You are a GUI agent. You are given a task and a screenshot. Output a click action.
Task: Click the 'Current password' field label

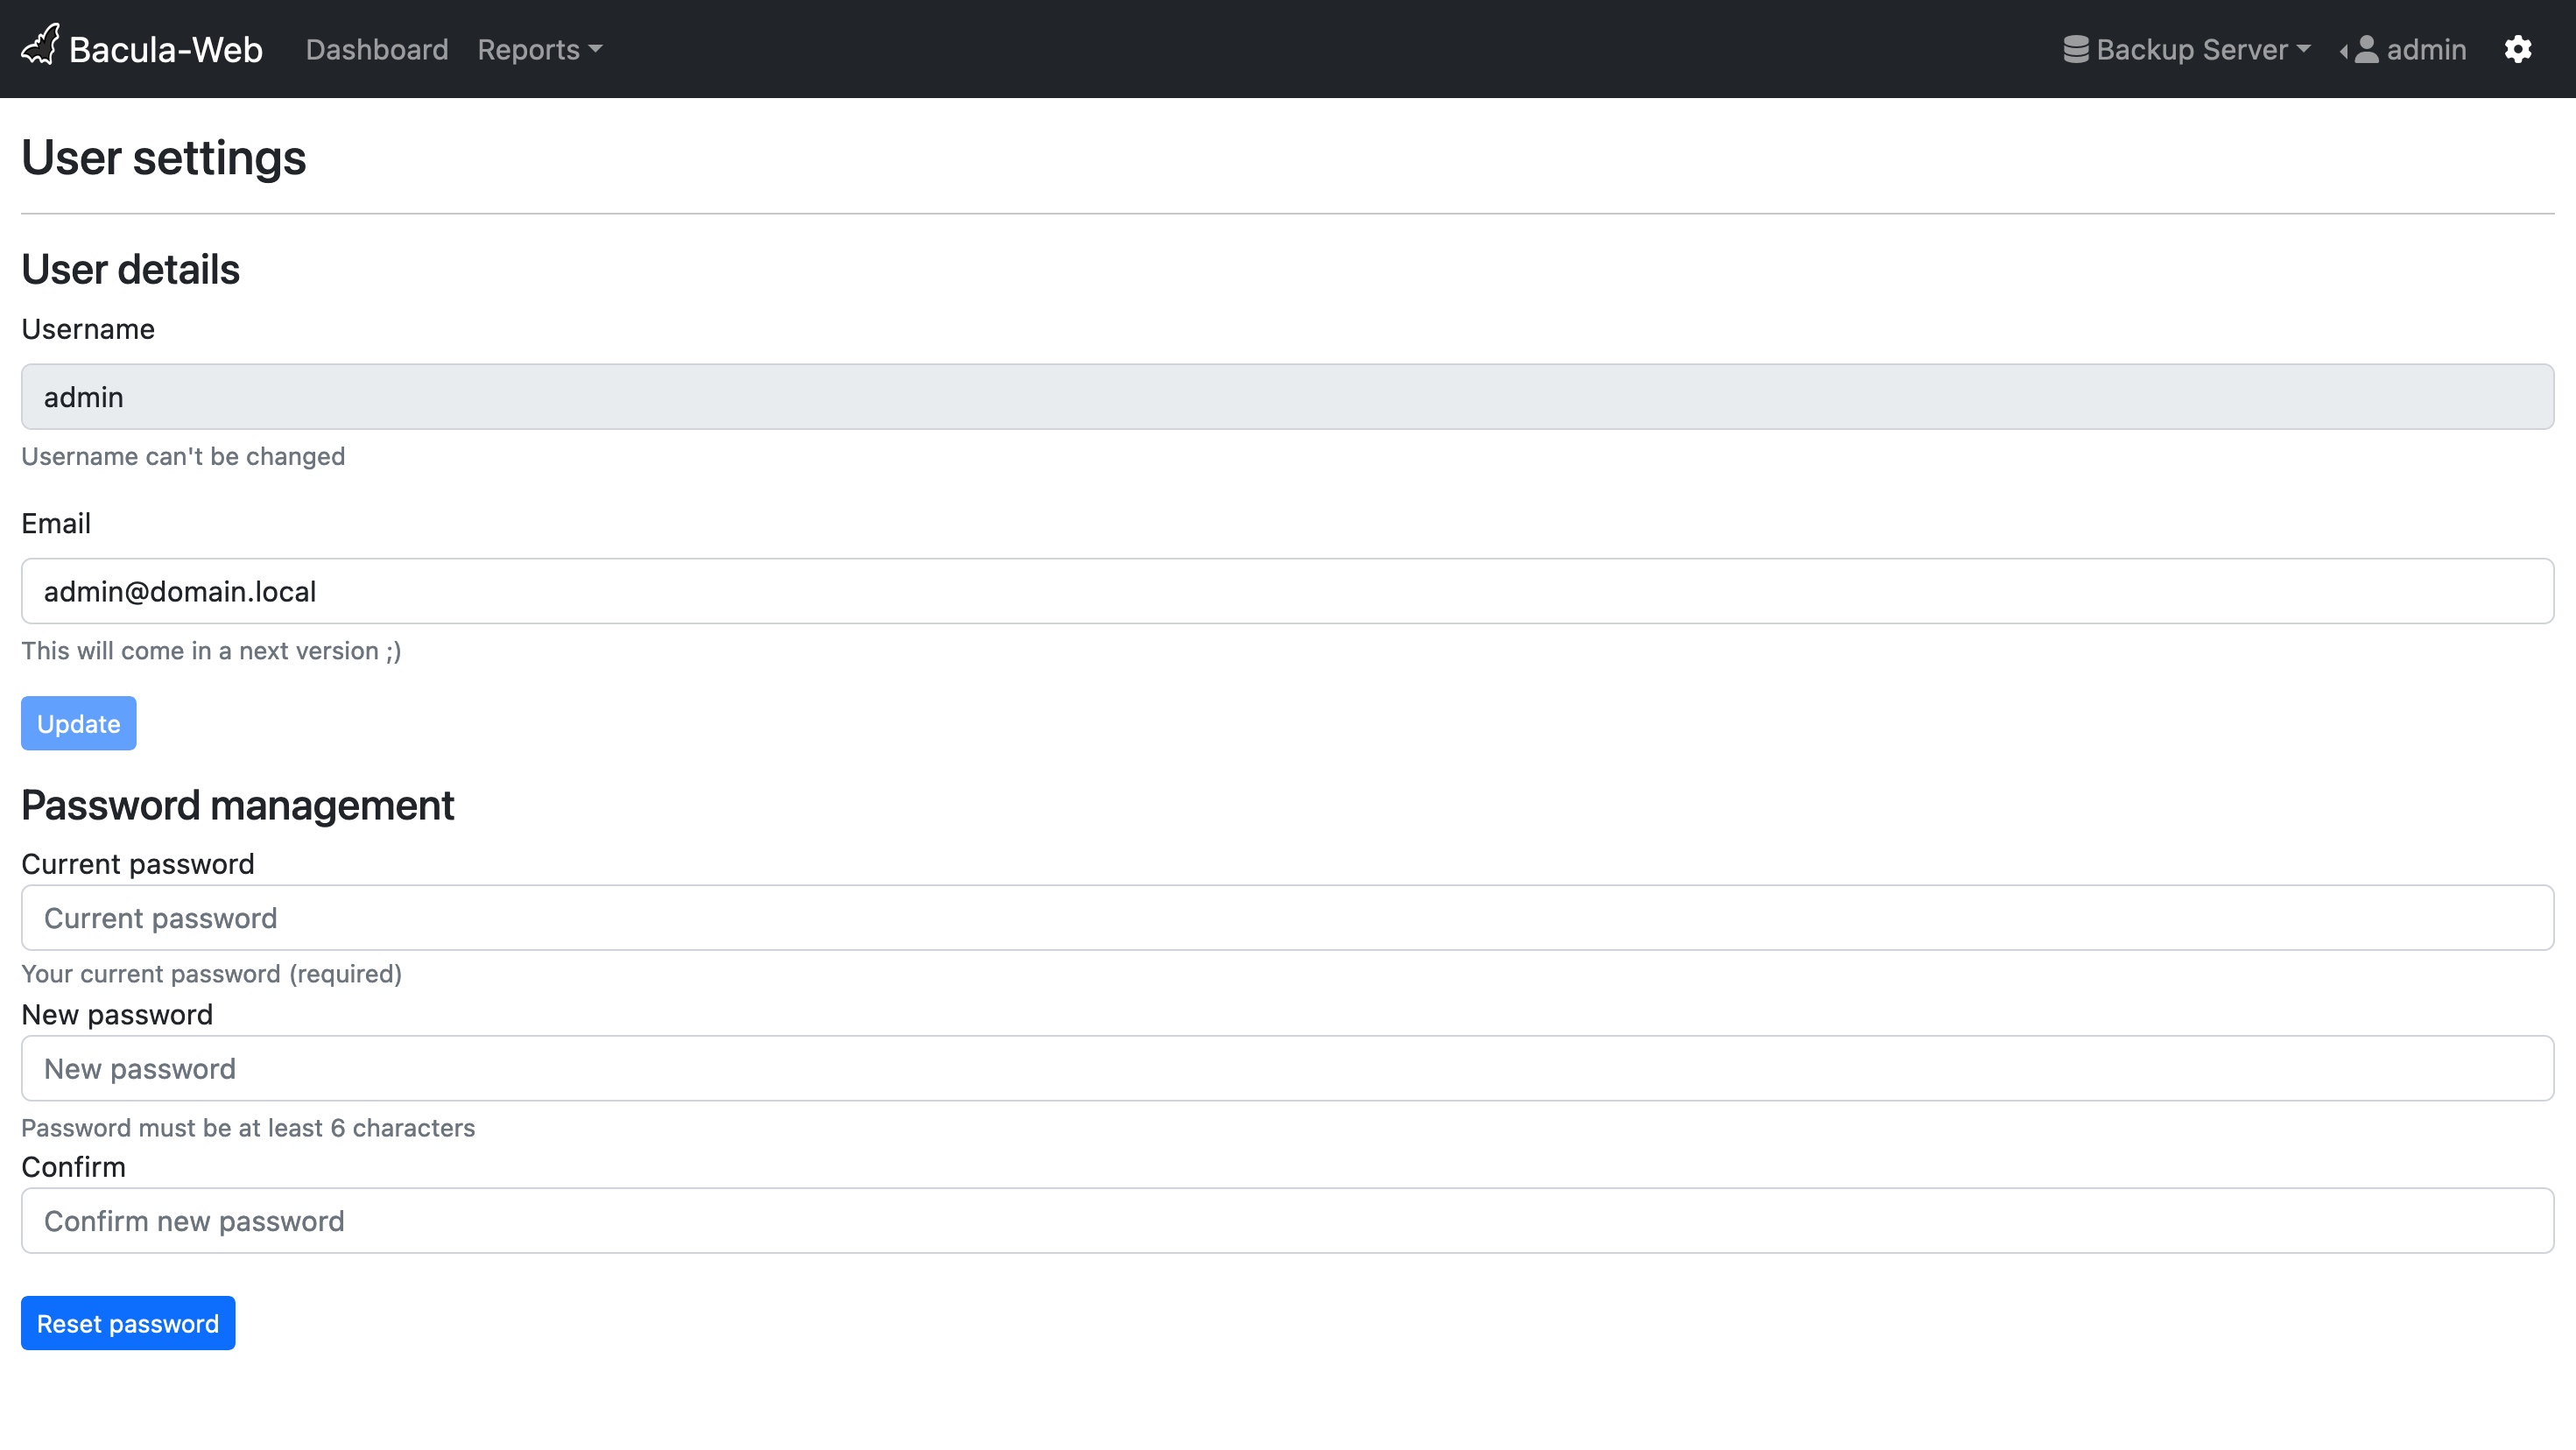(x=138, y=864)
